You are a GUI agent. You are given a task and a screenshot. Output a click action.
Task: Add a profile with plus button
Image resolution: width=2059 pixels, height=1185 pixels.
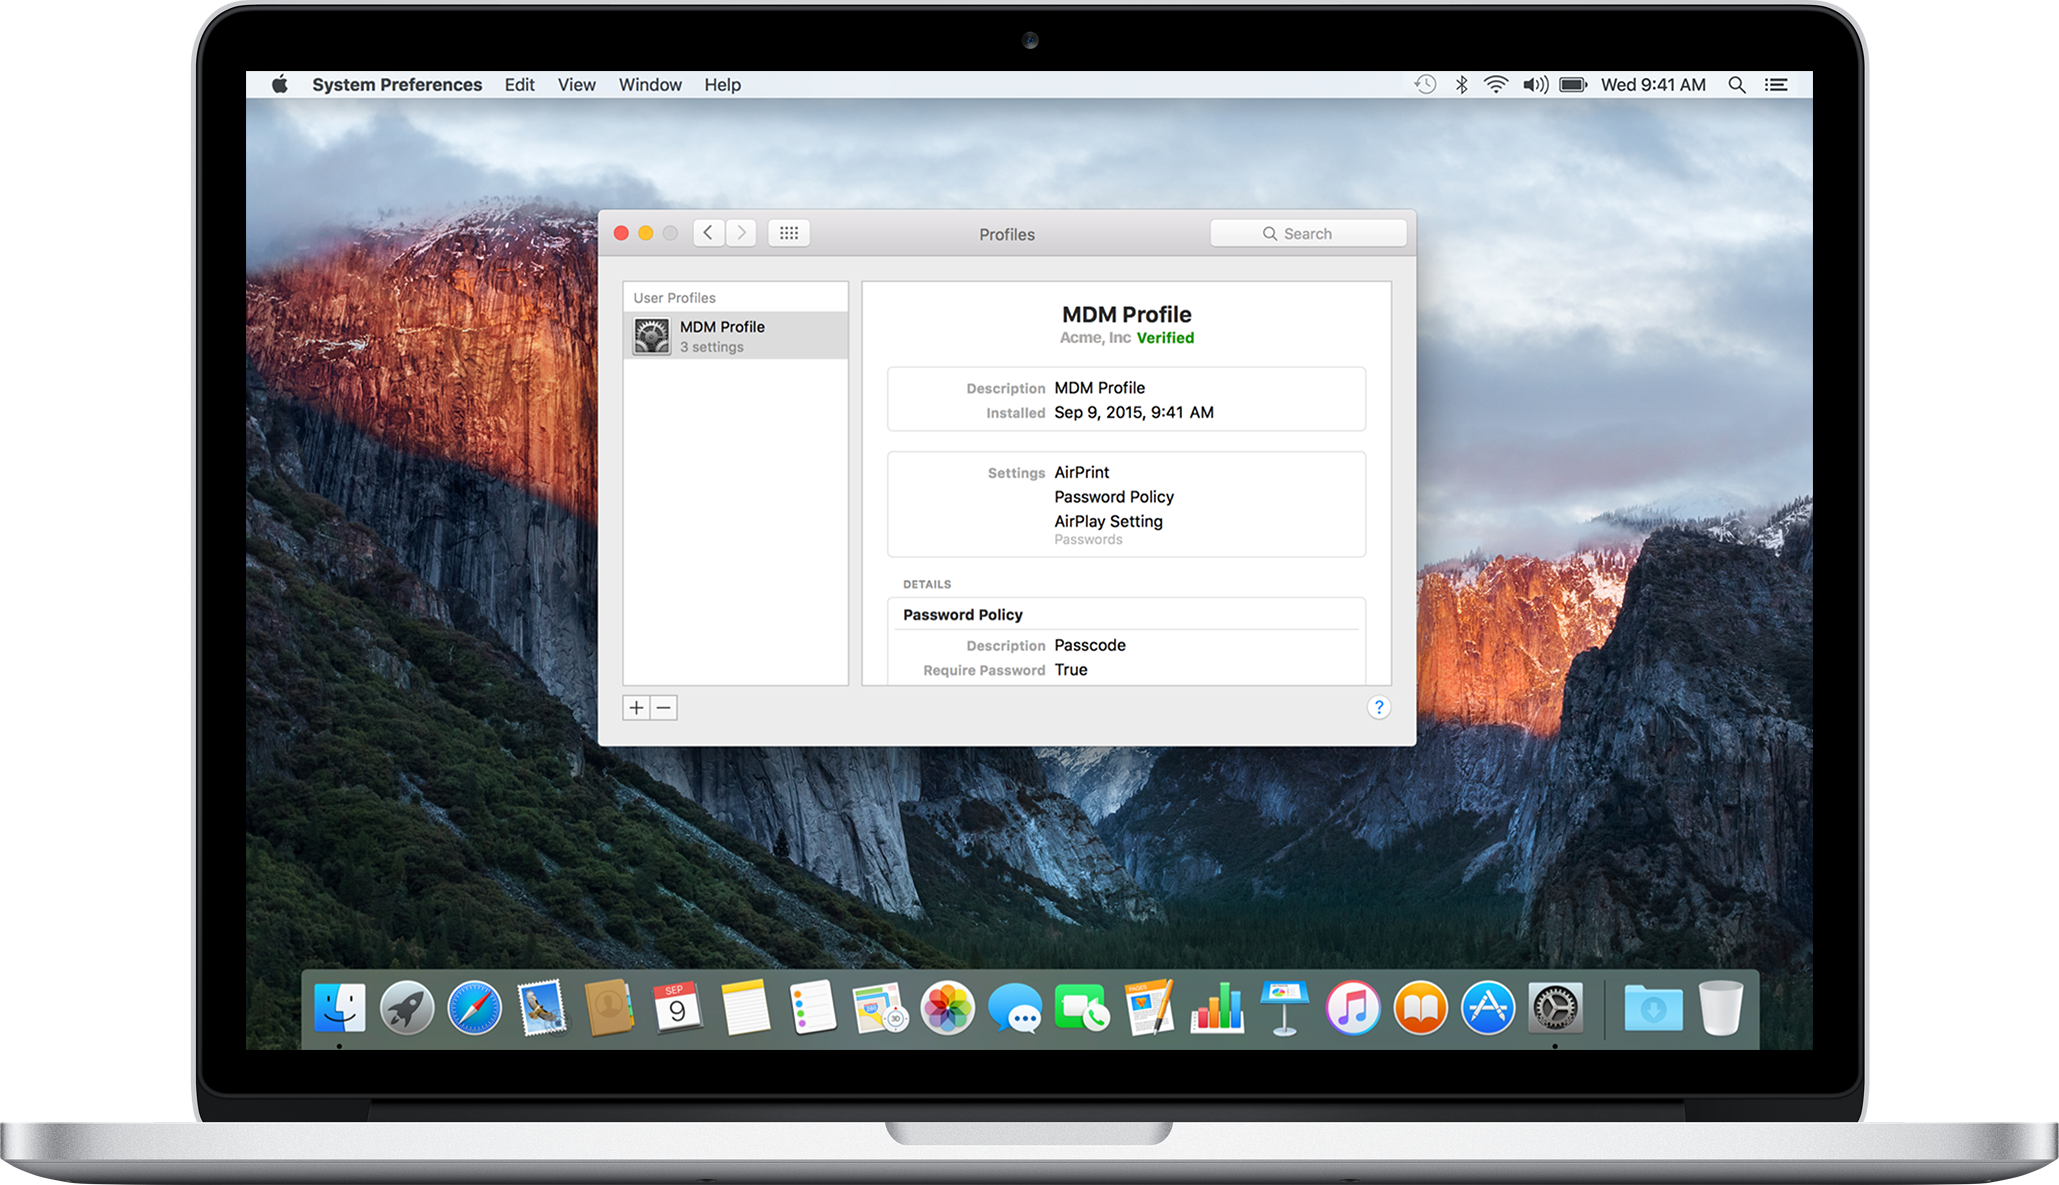pos(636,708)
